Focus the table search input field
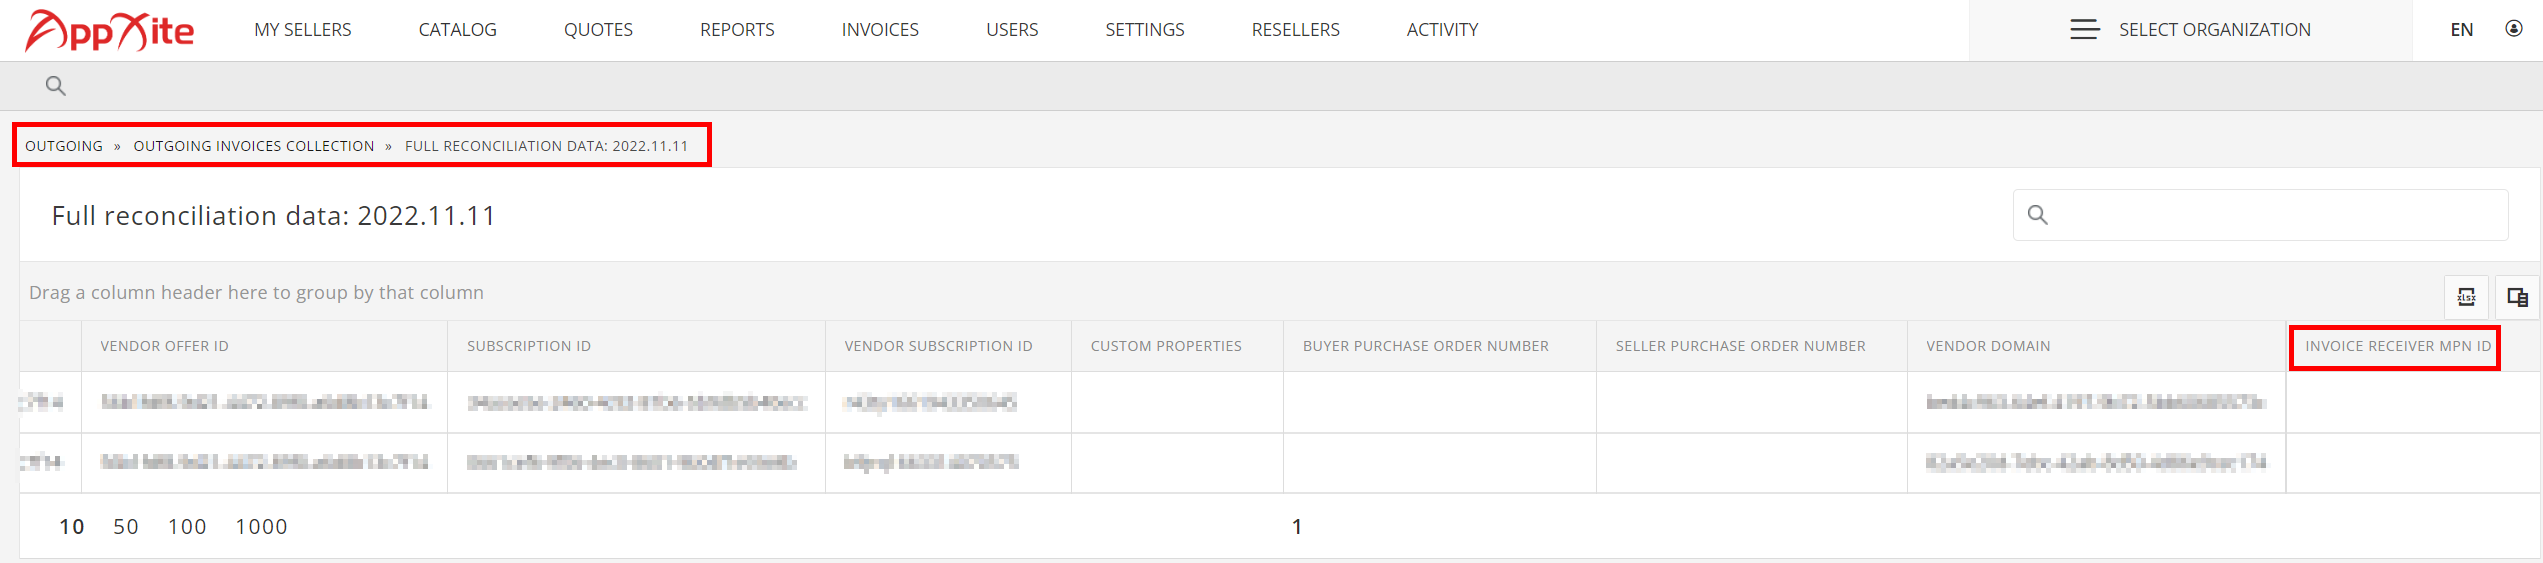2543x563 pixels. pyautogui.click(x=2260, y=215)
